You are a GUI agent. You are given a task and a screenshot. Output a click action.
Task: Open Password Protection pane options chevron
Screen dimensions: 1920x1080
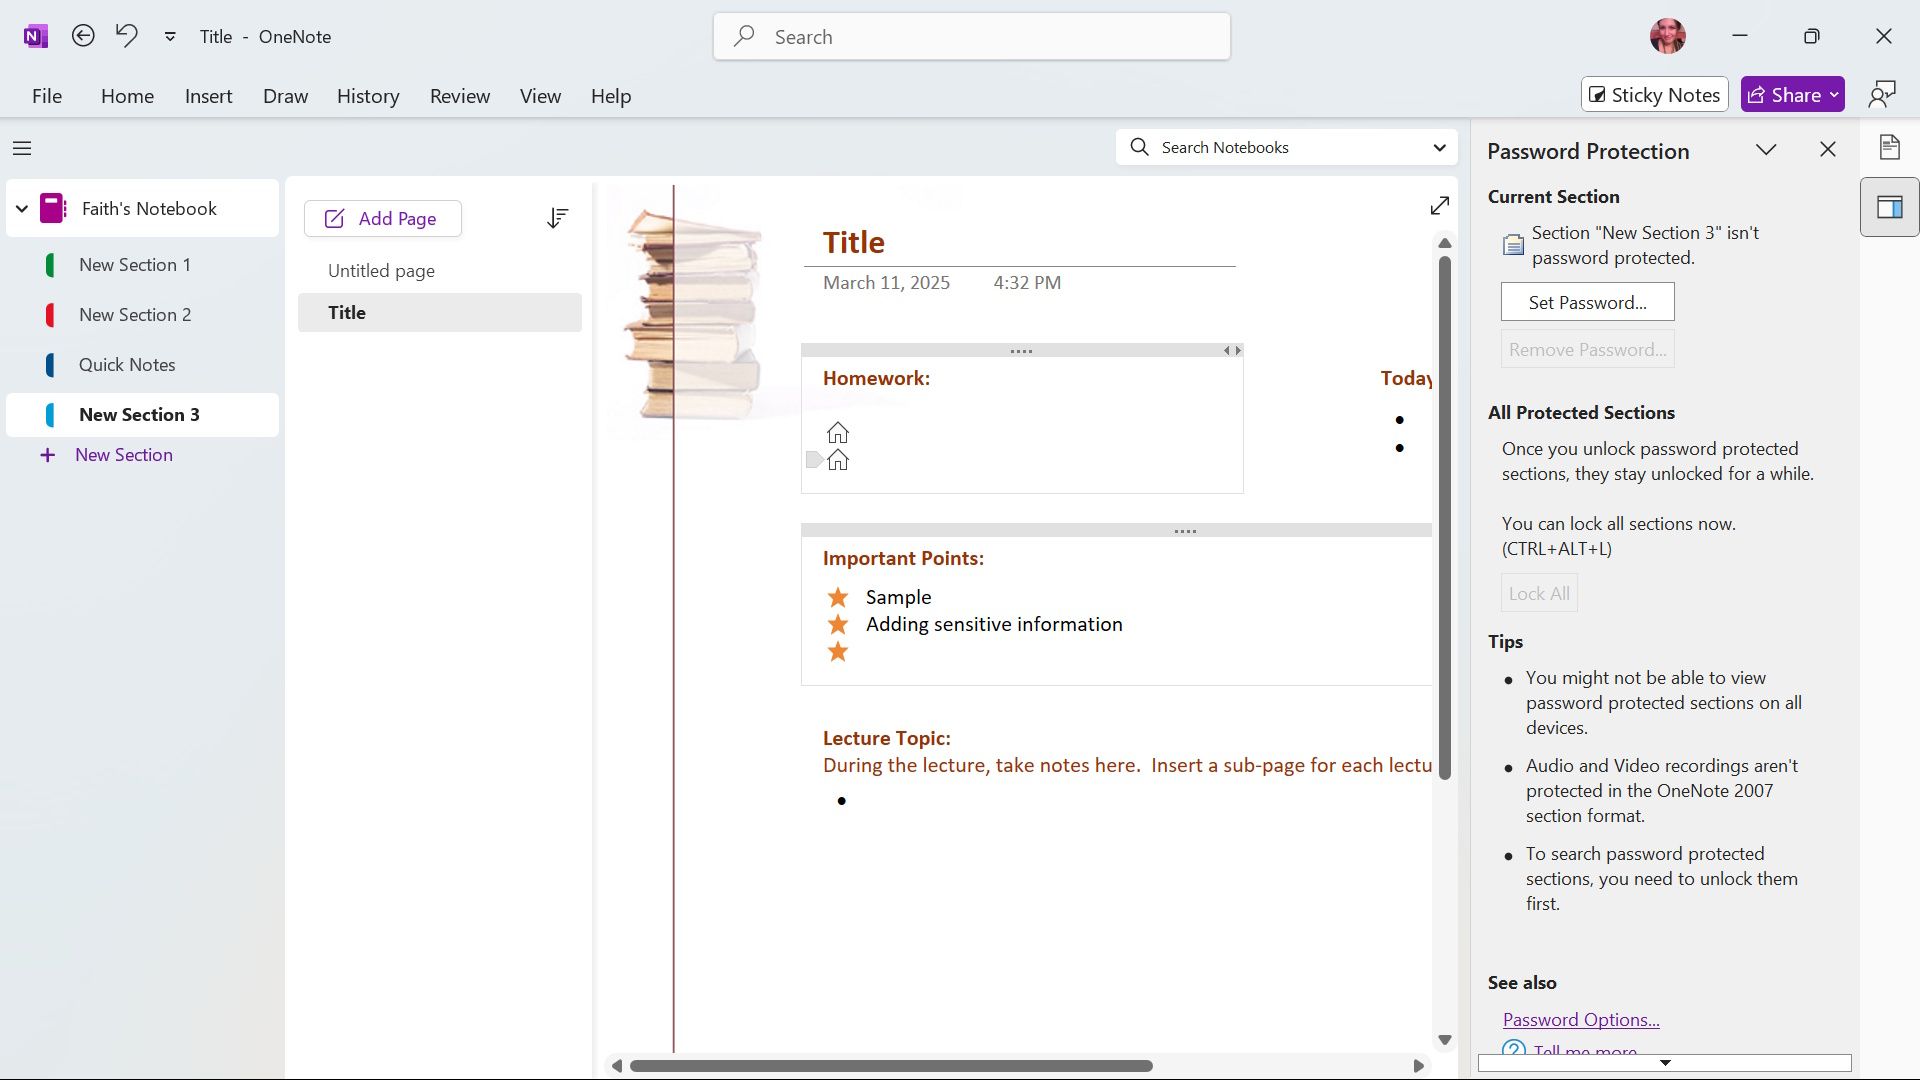click(x=1766, y=150)
